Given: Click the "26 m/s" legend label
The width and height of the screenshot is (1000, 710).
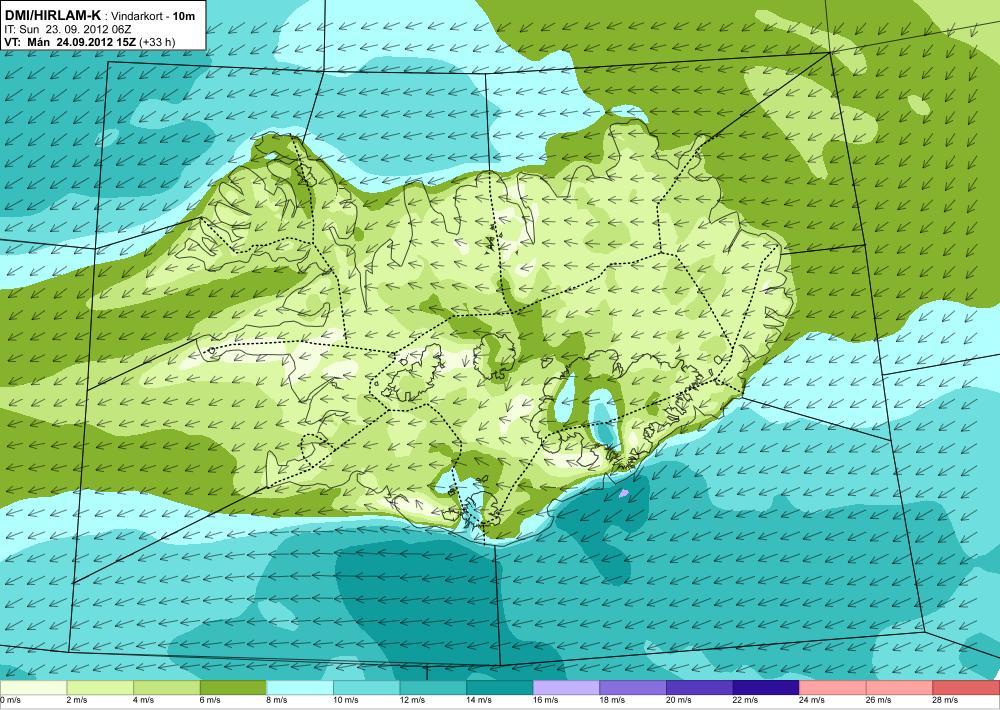Looking at the screenshot, I should tap(879, 700).
